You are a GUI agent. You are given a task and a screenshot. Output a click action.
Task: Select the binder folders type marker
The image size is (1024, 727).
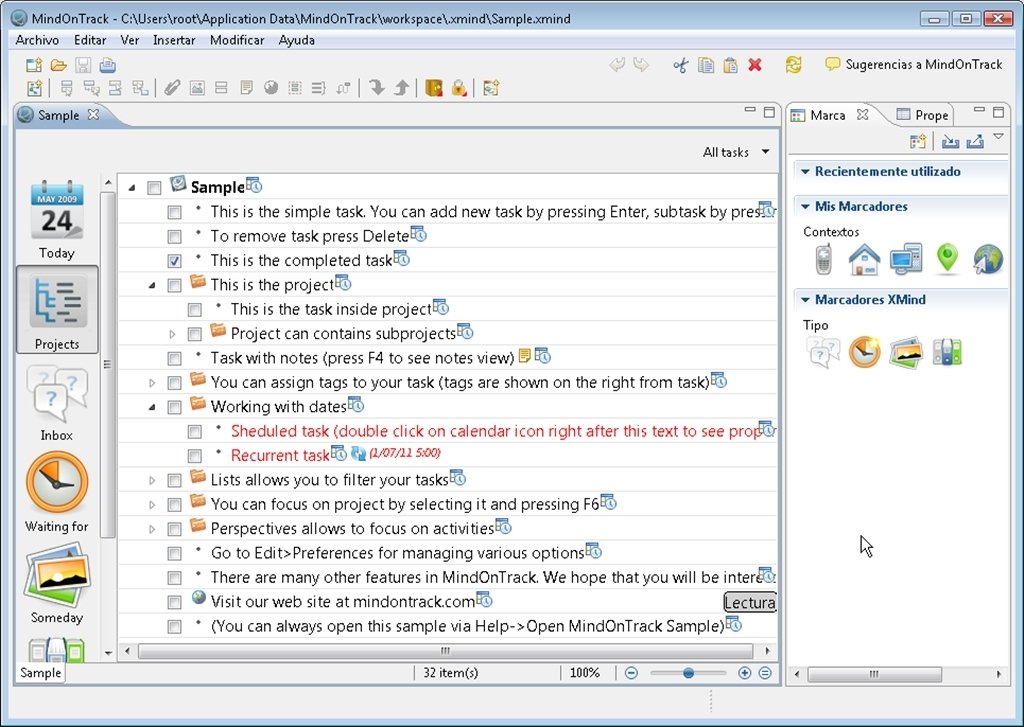pyautogui.click(x=947, y=353)
